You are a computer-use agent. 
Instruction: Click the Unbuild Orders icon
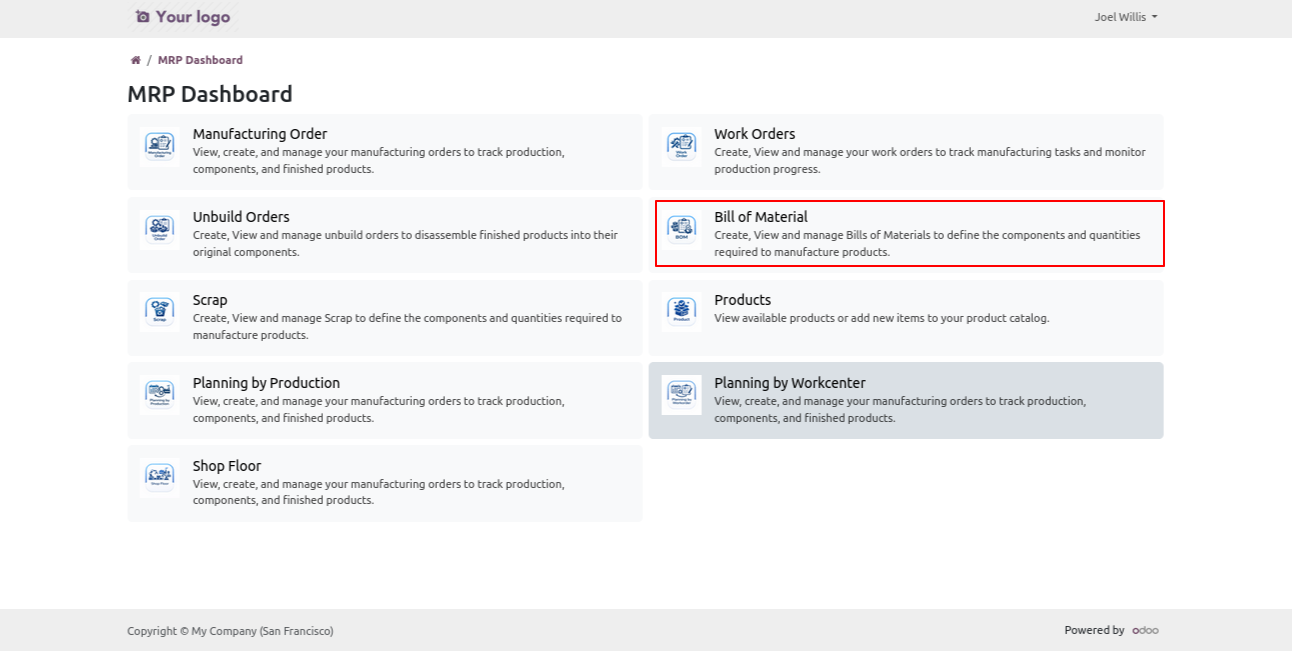[x=160, y=229]
